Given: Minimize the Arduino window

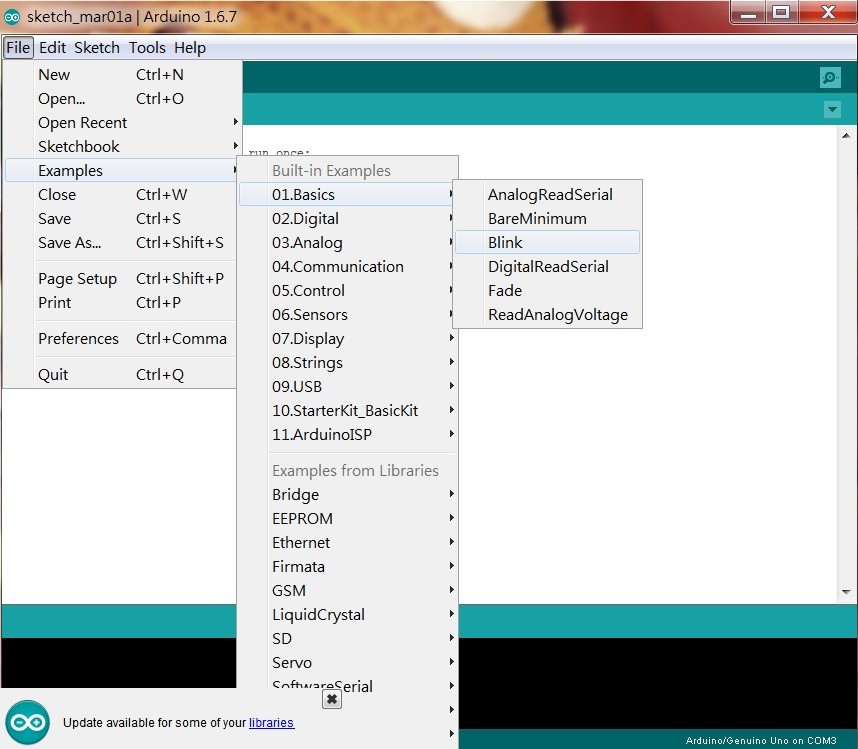Looking at the screenshot, I should (x=748, y=13).
